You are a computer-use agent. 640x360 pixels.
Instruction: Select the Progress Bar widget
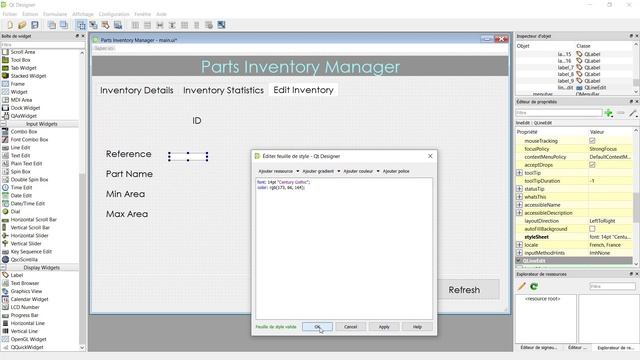coord(24,315)
